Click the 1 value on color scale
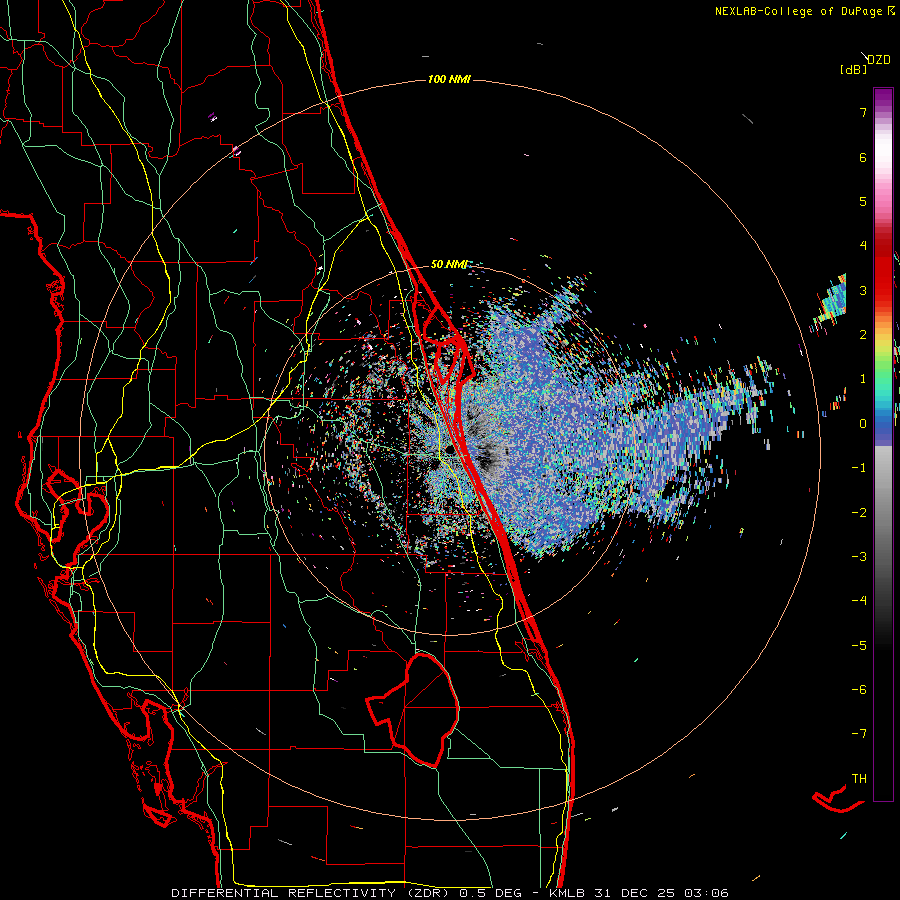900x900 pixels. 863,379
